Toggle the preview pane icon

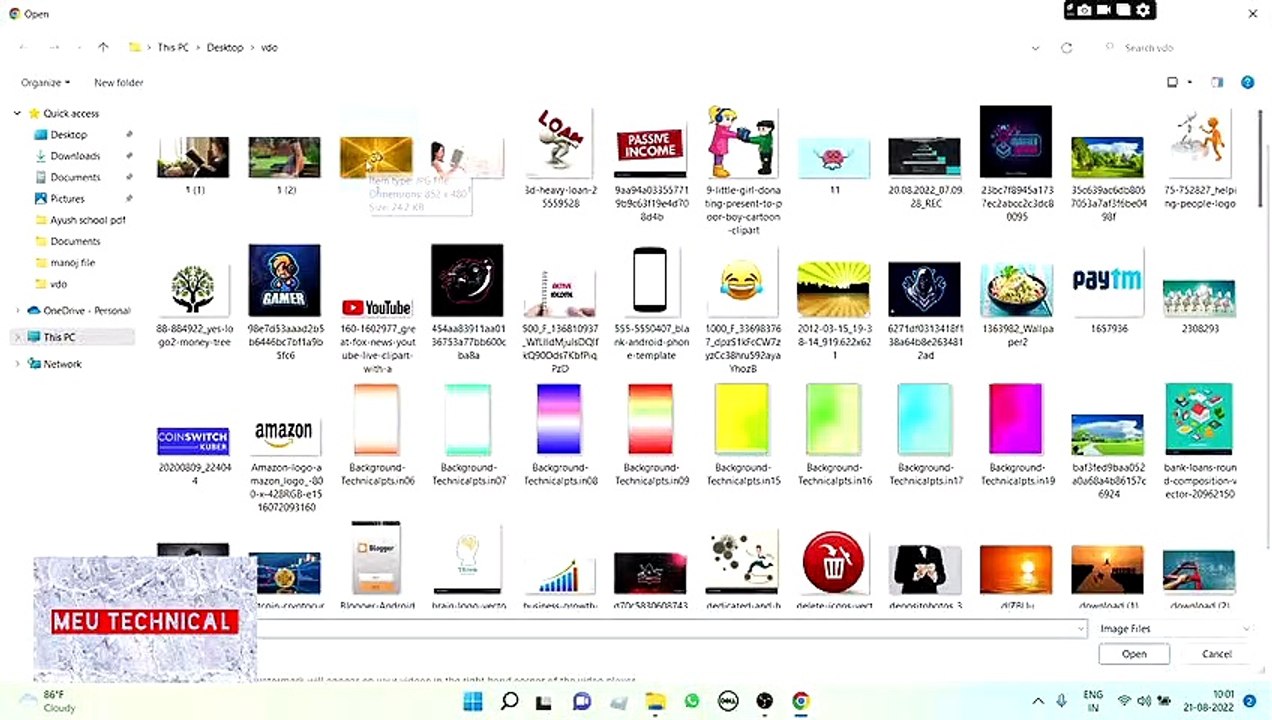(x=1217, y=83)
